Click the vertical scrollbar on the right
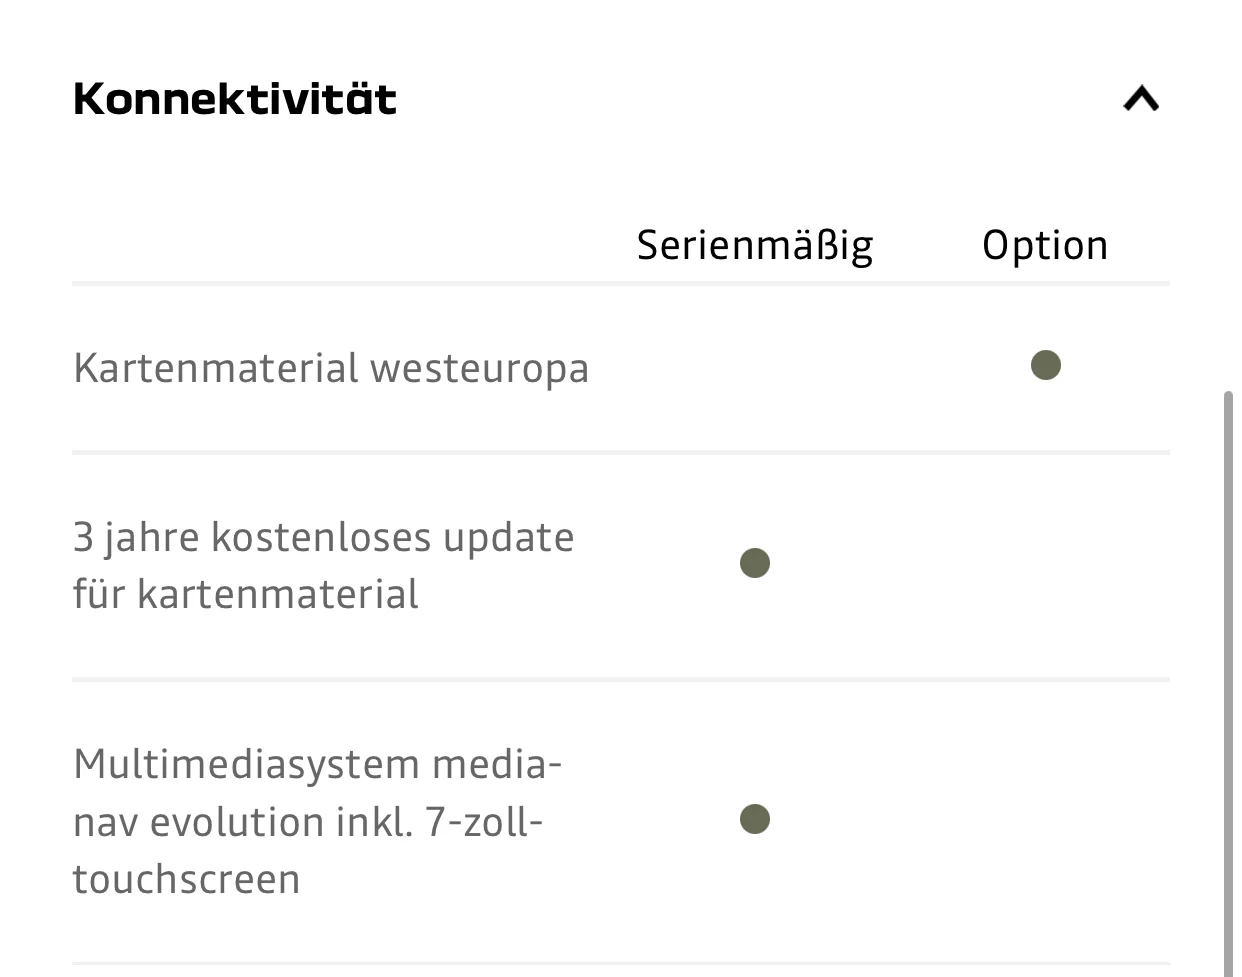 [x=1228, y=680]
